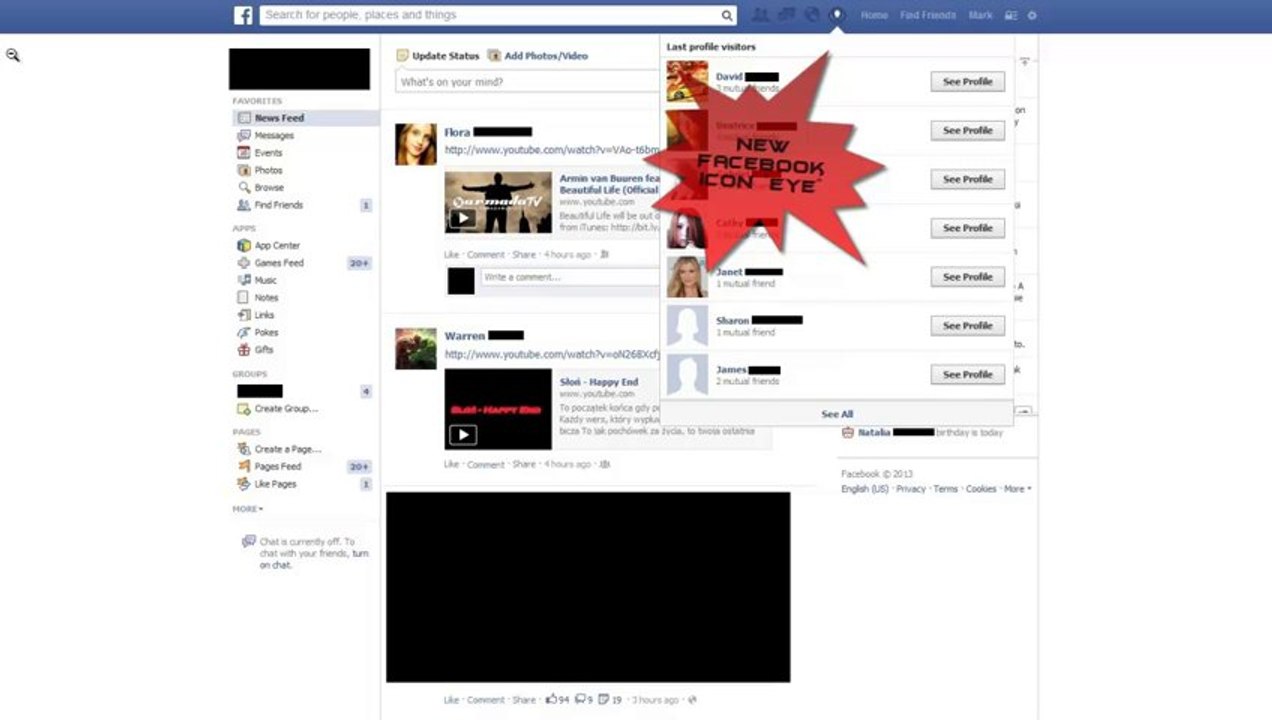
Task: Click the Like Pages icon
Action: [x=244, y=484]
